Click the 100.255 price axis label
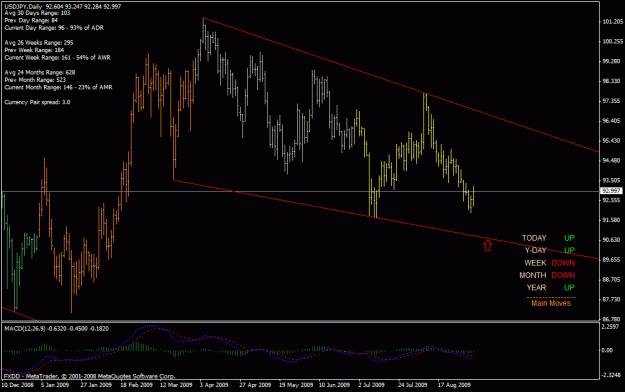Viewport: 625px width, 392px height. click(x=613, y=41)
